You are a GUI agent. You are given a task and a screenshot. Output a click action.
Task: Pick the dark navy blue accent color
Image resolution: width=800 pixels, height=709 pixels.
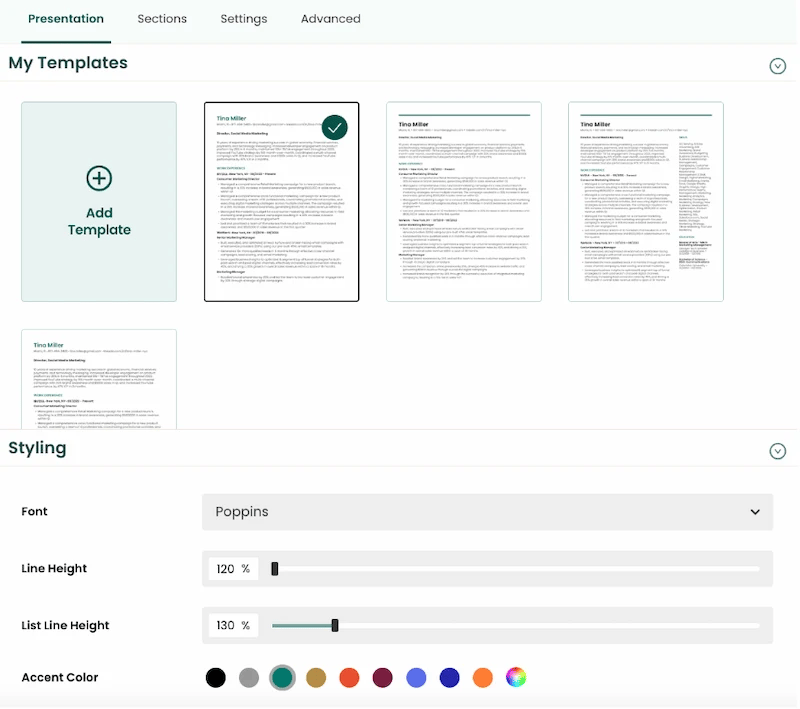click(x=449, y=678)
